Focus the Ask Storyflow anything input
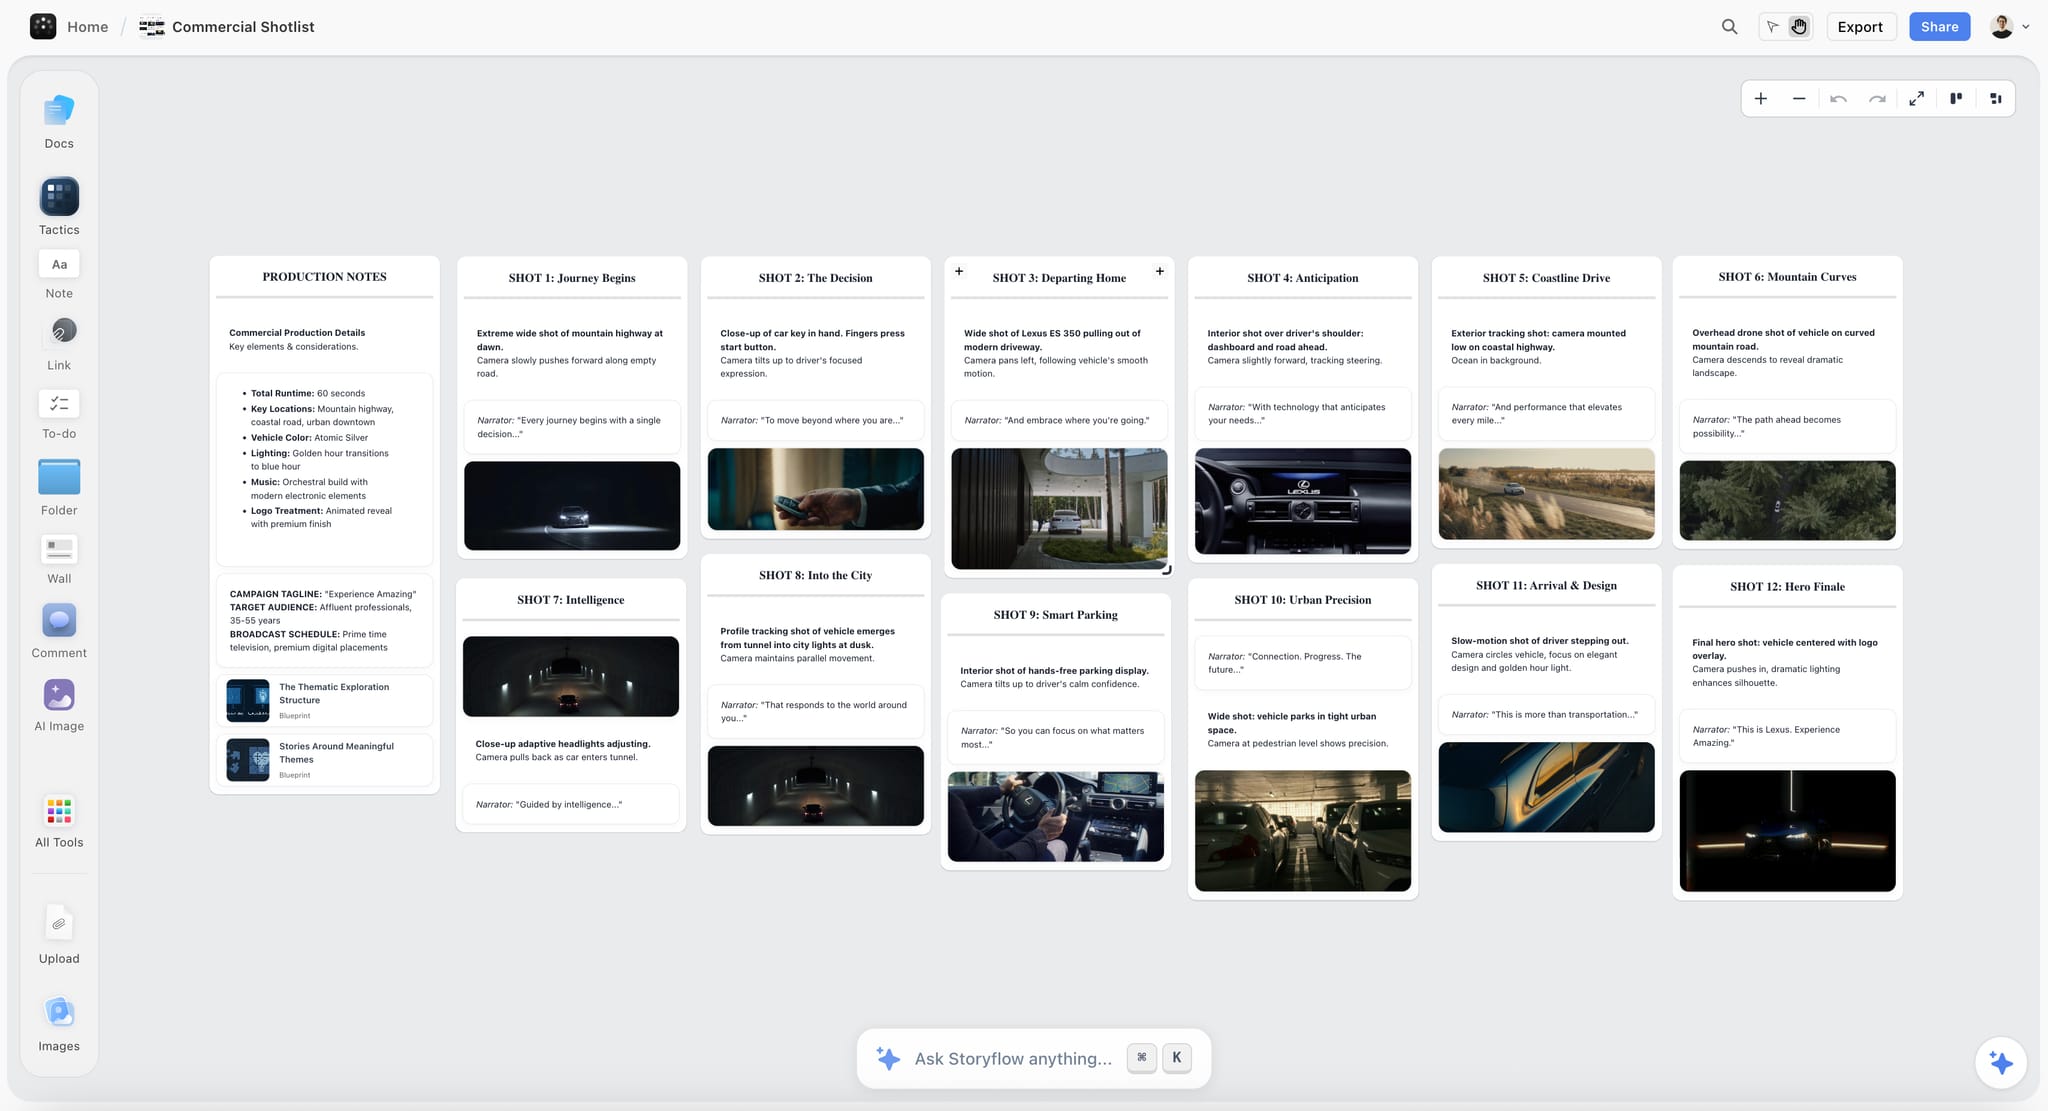This screenshot has height=1111, width=2048. pos(1013,1058)
